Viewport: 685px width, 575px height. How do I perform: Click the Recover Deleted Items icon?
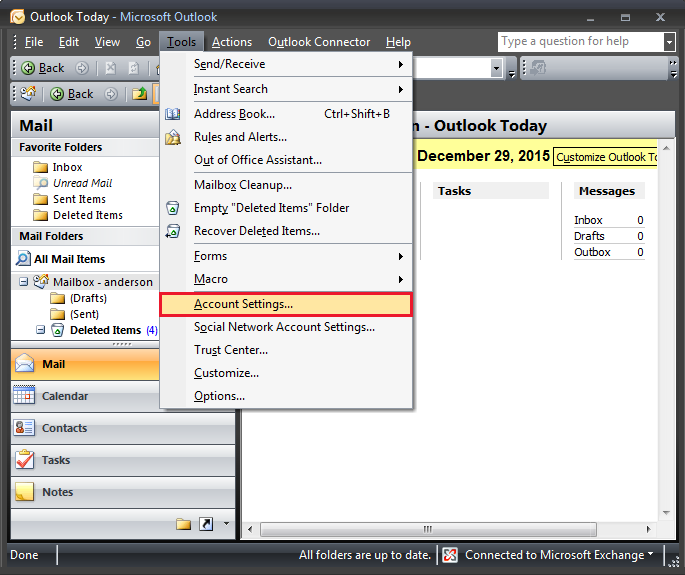173,231
